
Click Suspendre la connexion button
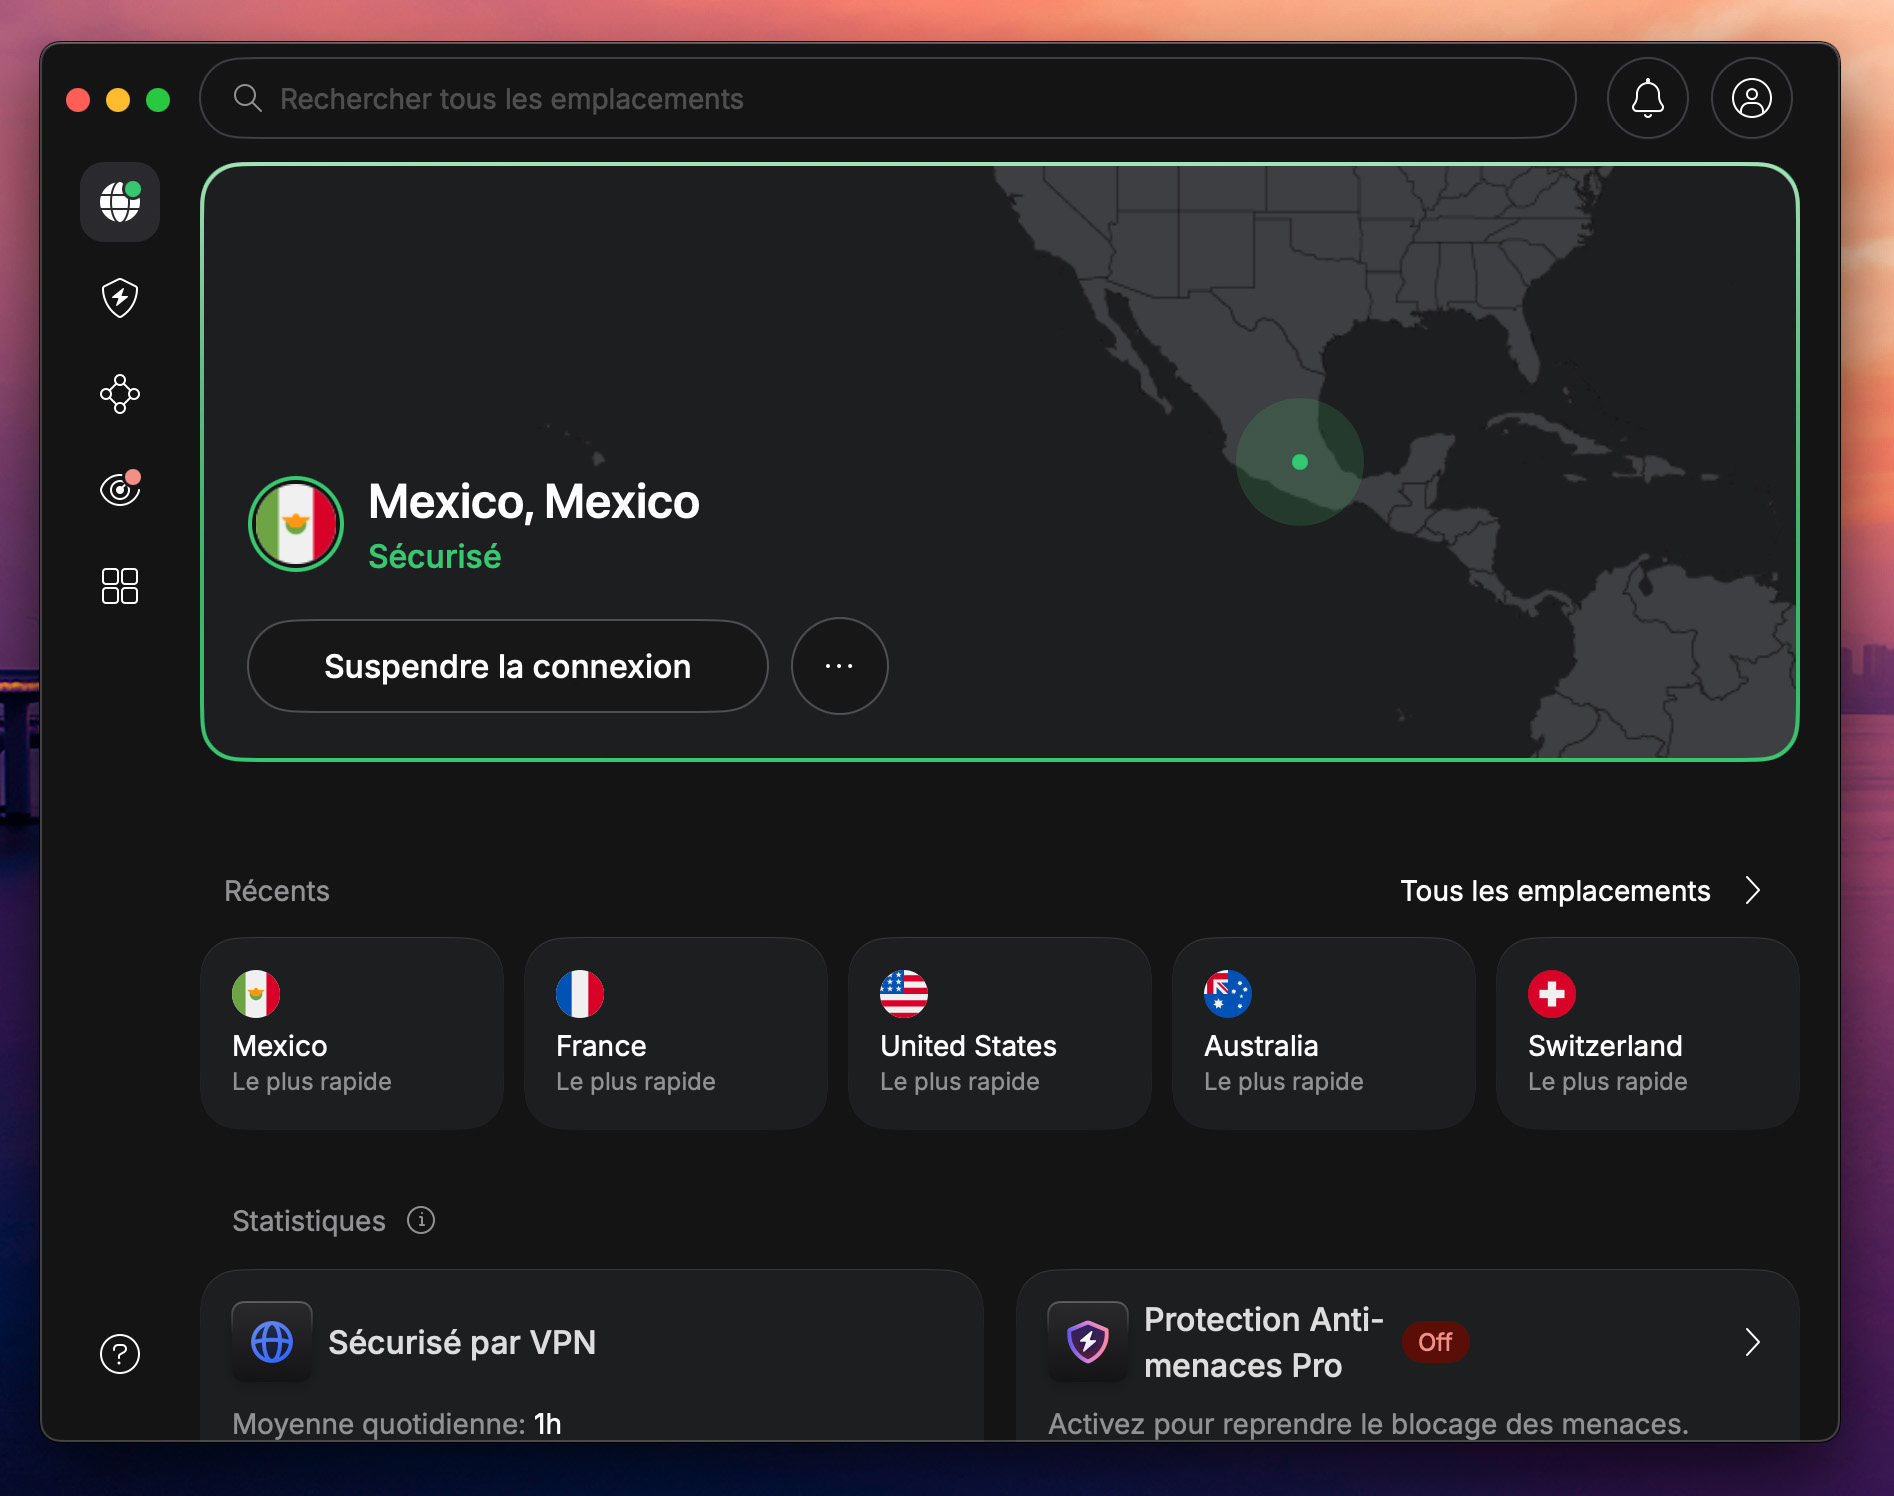point(508,666)
